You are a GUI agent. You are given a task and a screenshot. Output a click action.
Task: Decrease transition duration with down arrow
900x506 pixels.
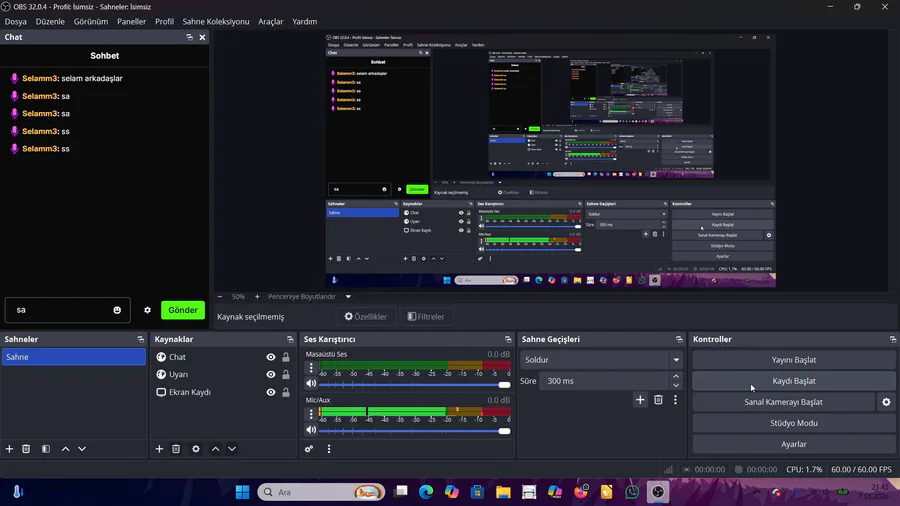click(676, 385)
